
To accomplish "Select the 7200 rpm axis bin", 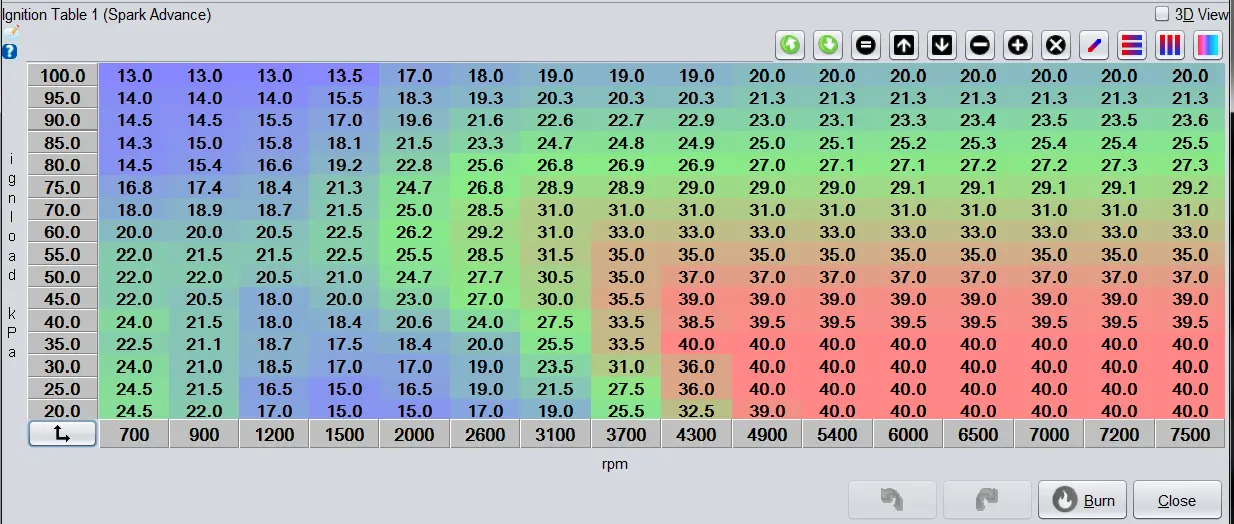I will pyautogui.click(x=1119, y=435).
